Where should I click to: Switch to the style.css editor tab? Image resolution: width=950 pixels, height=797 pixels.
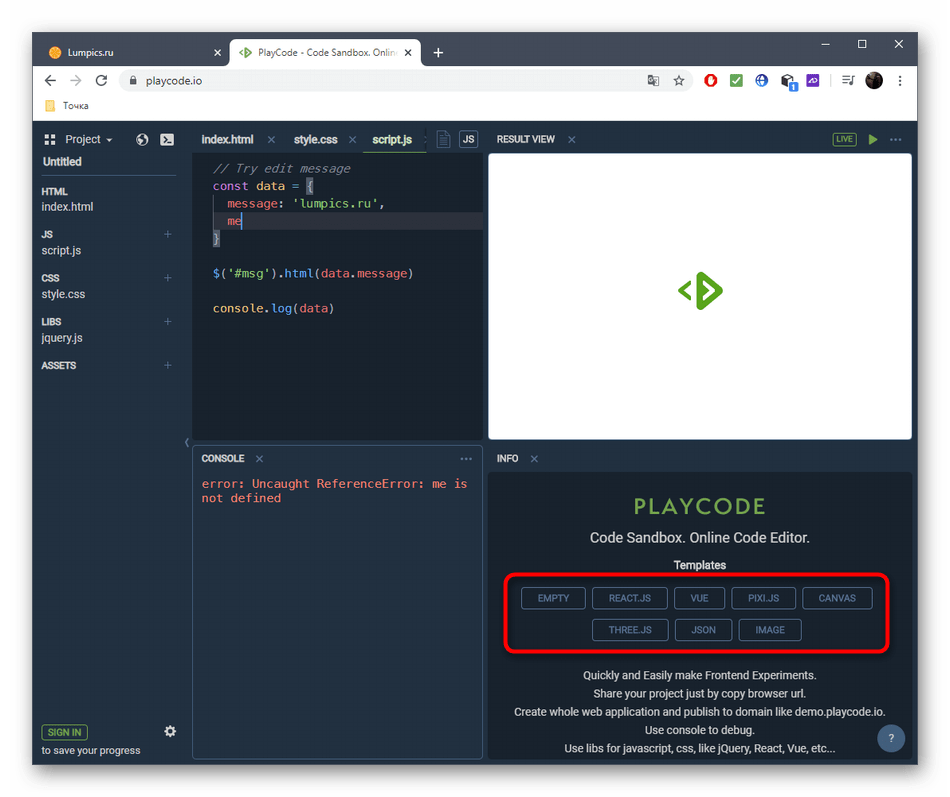tap(315, 140)
